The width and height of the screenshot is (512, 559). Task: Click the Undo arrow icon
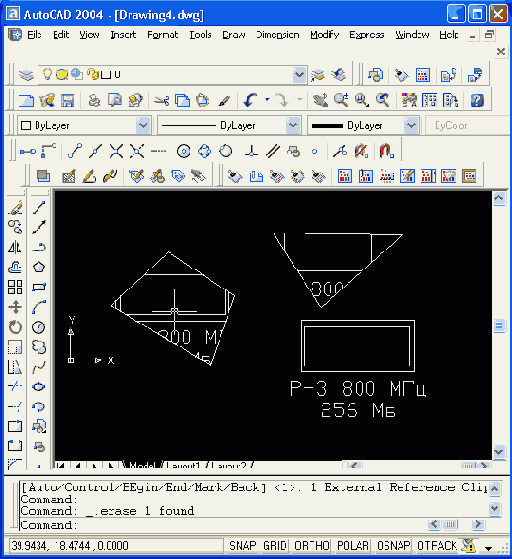click(x=250, y=100)
